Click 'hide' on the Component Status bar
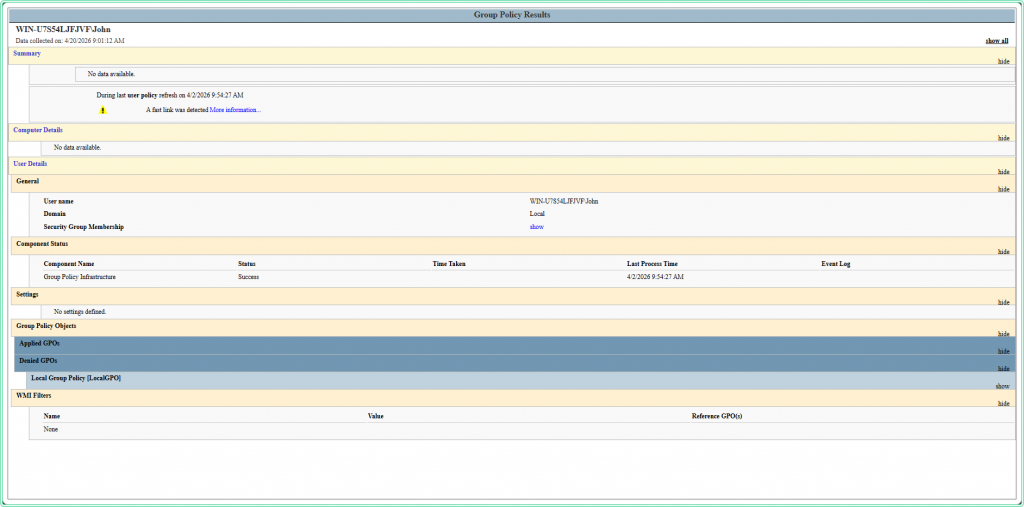 [x=1003, y=251]
